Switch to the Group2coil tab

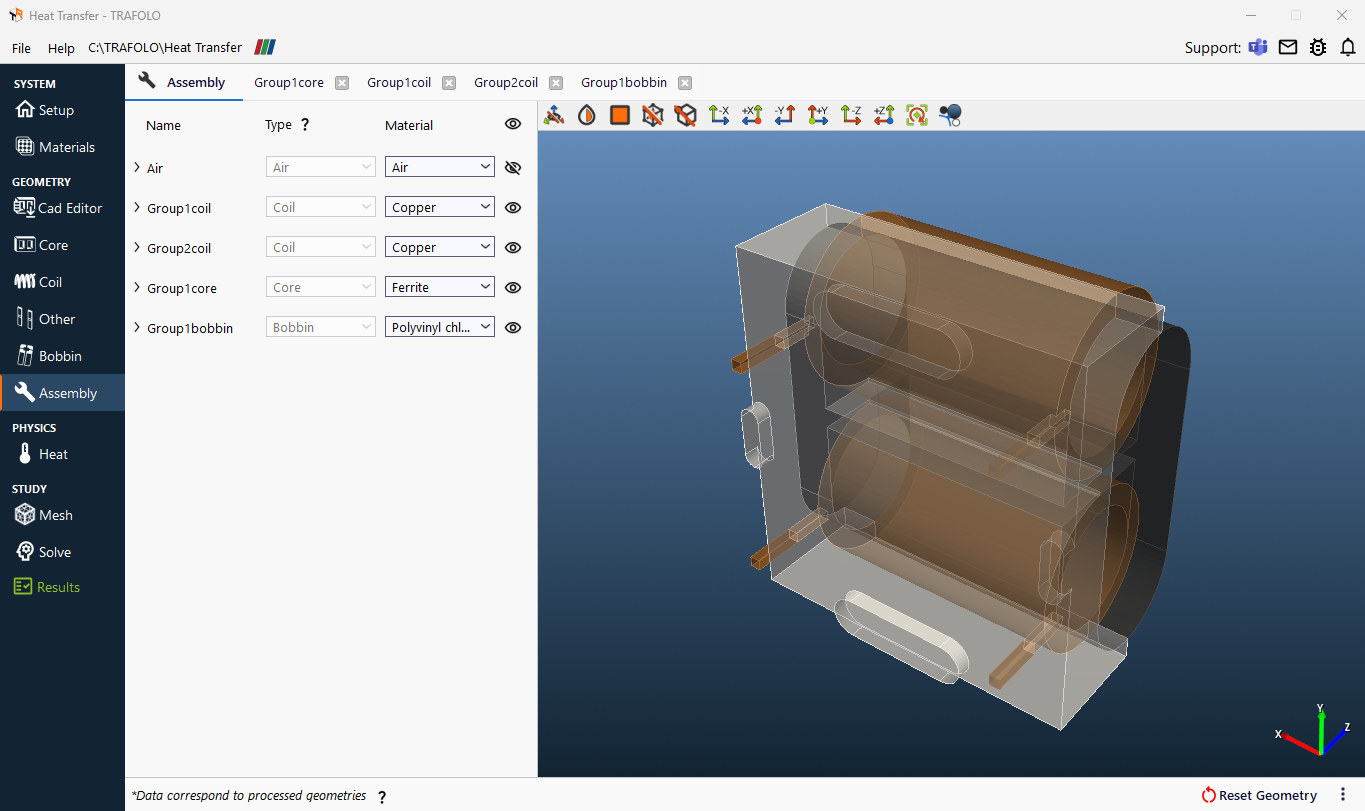point(506,82)
